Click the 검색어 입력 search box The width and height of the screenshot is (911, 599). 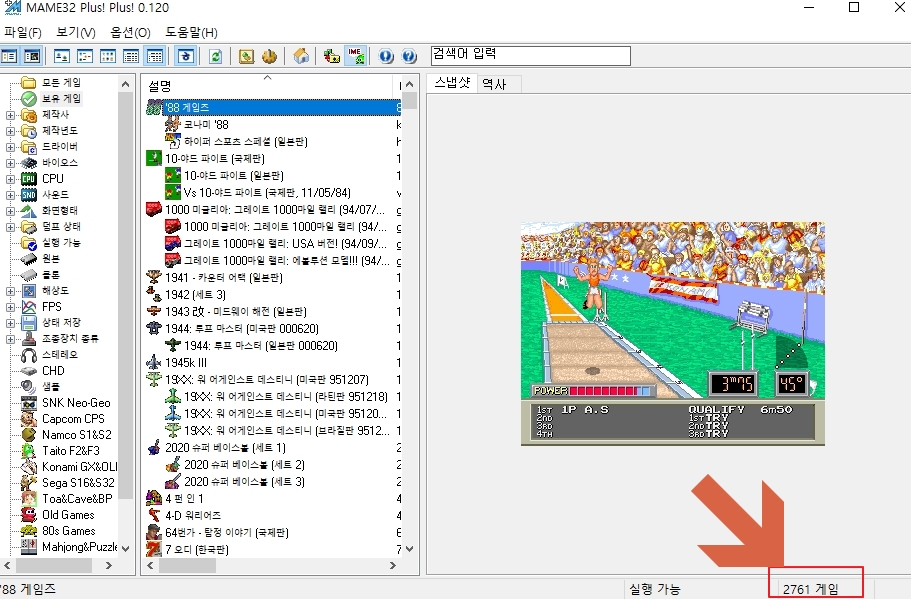(530, 55)
